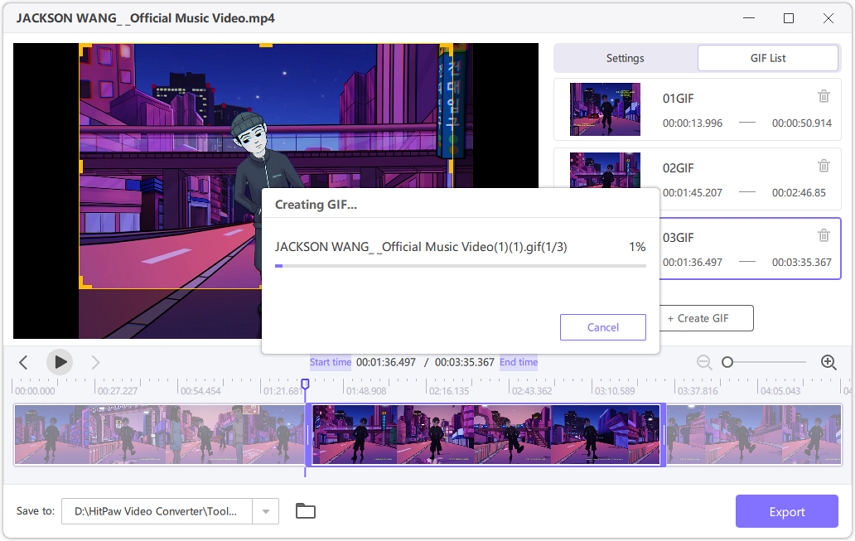Click the top-center crop edge handle
The width and height of the screenshot is (855, 541).
(x=266, y=45)
